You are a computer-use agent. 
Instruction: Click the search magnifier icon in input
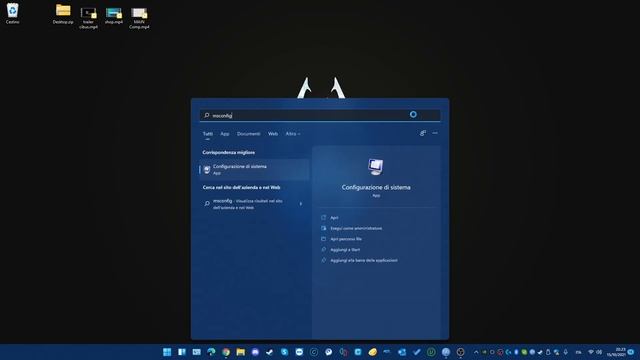pos(207,116)
